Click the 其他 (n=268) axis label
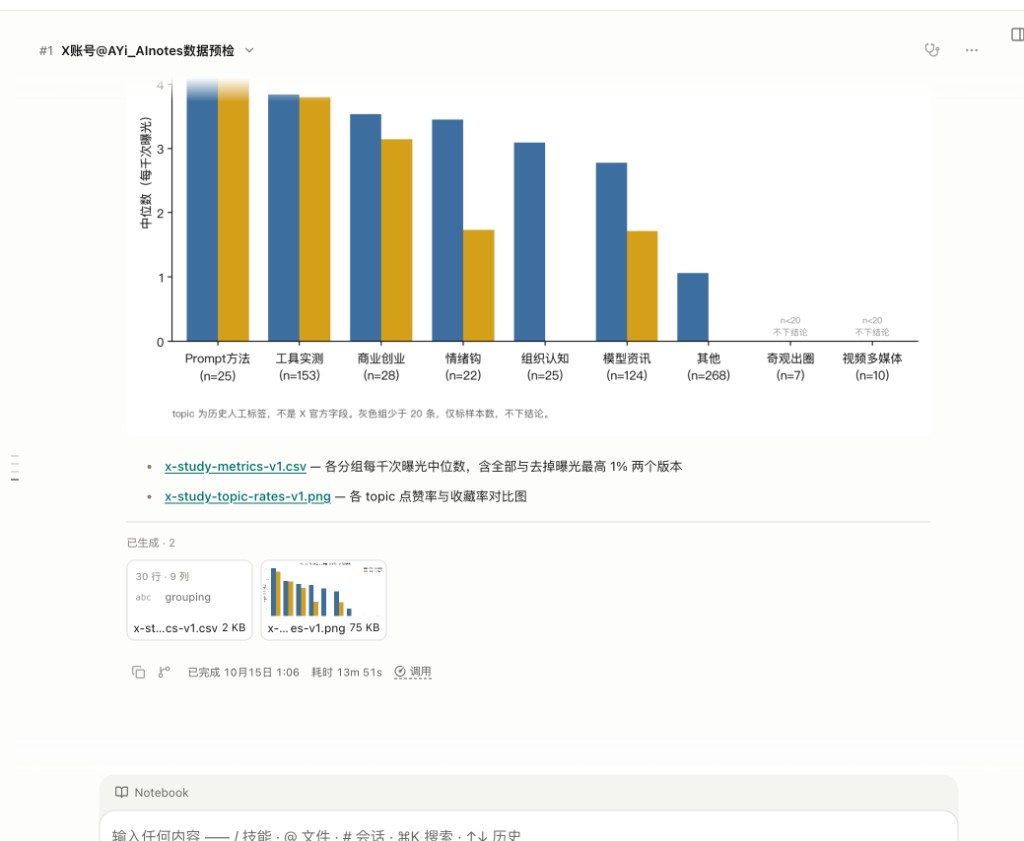This screenshot has height=841, width=1024. (709, 367)
